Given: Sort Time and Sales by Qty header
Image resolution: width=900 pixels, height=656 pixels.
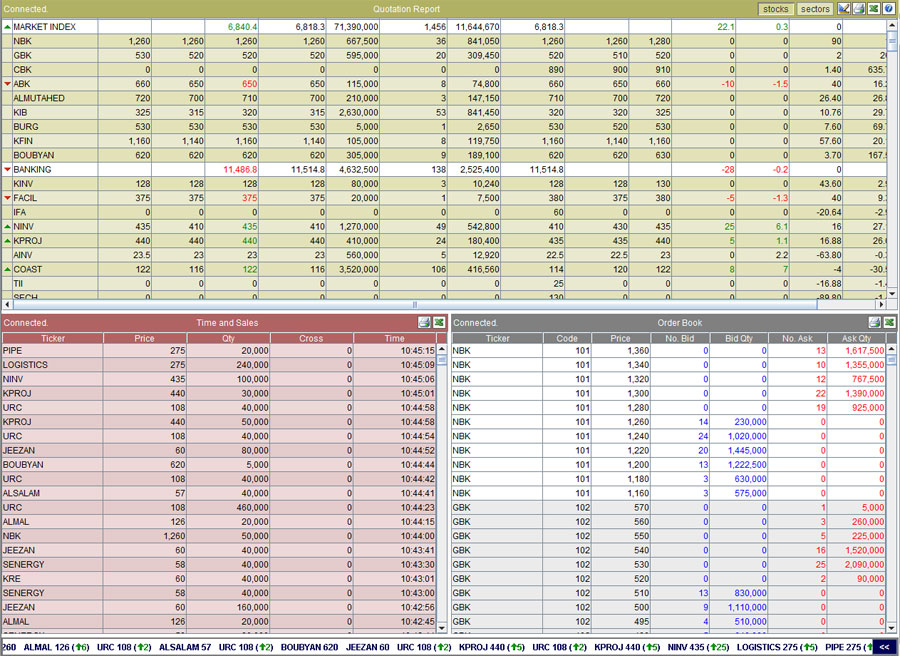Looking at the screenshot, I should [x=228, y=338].
